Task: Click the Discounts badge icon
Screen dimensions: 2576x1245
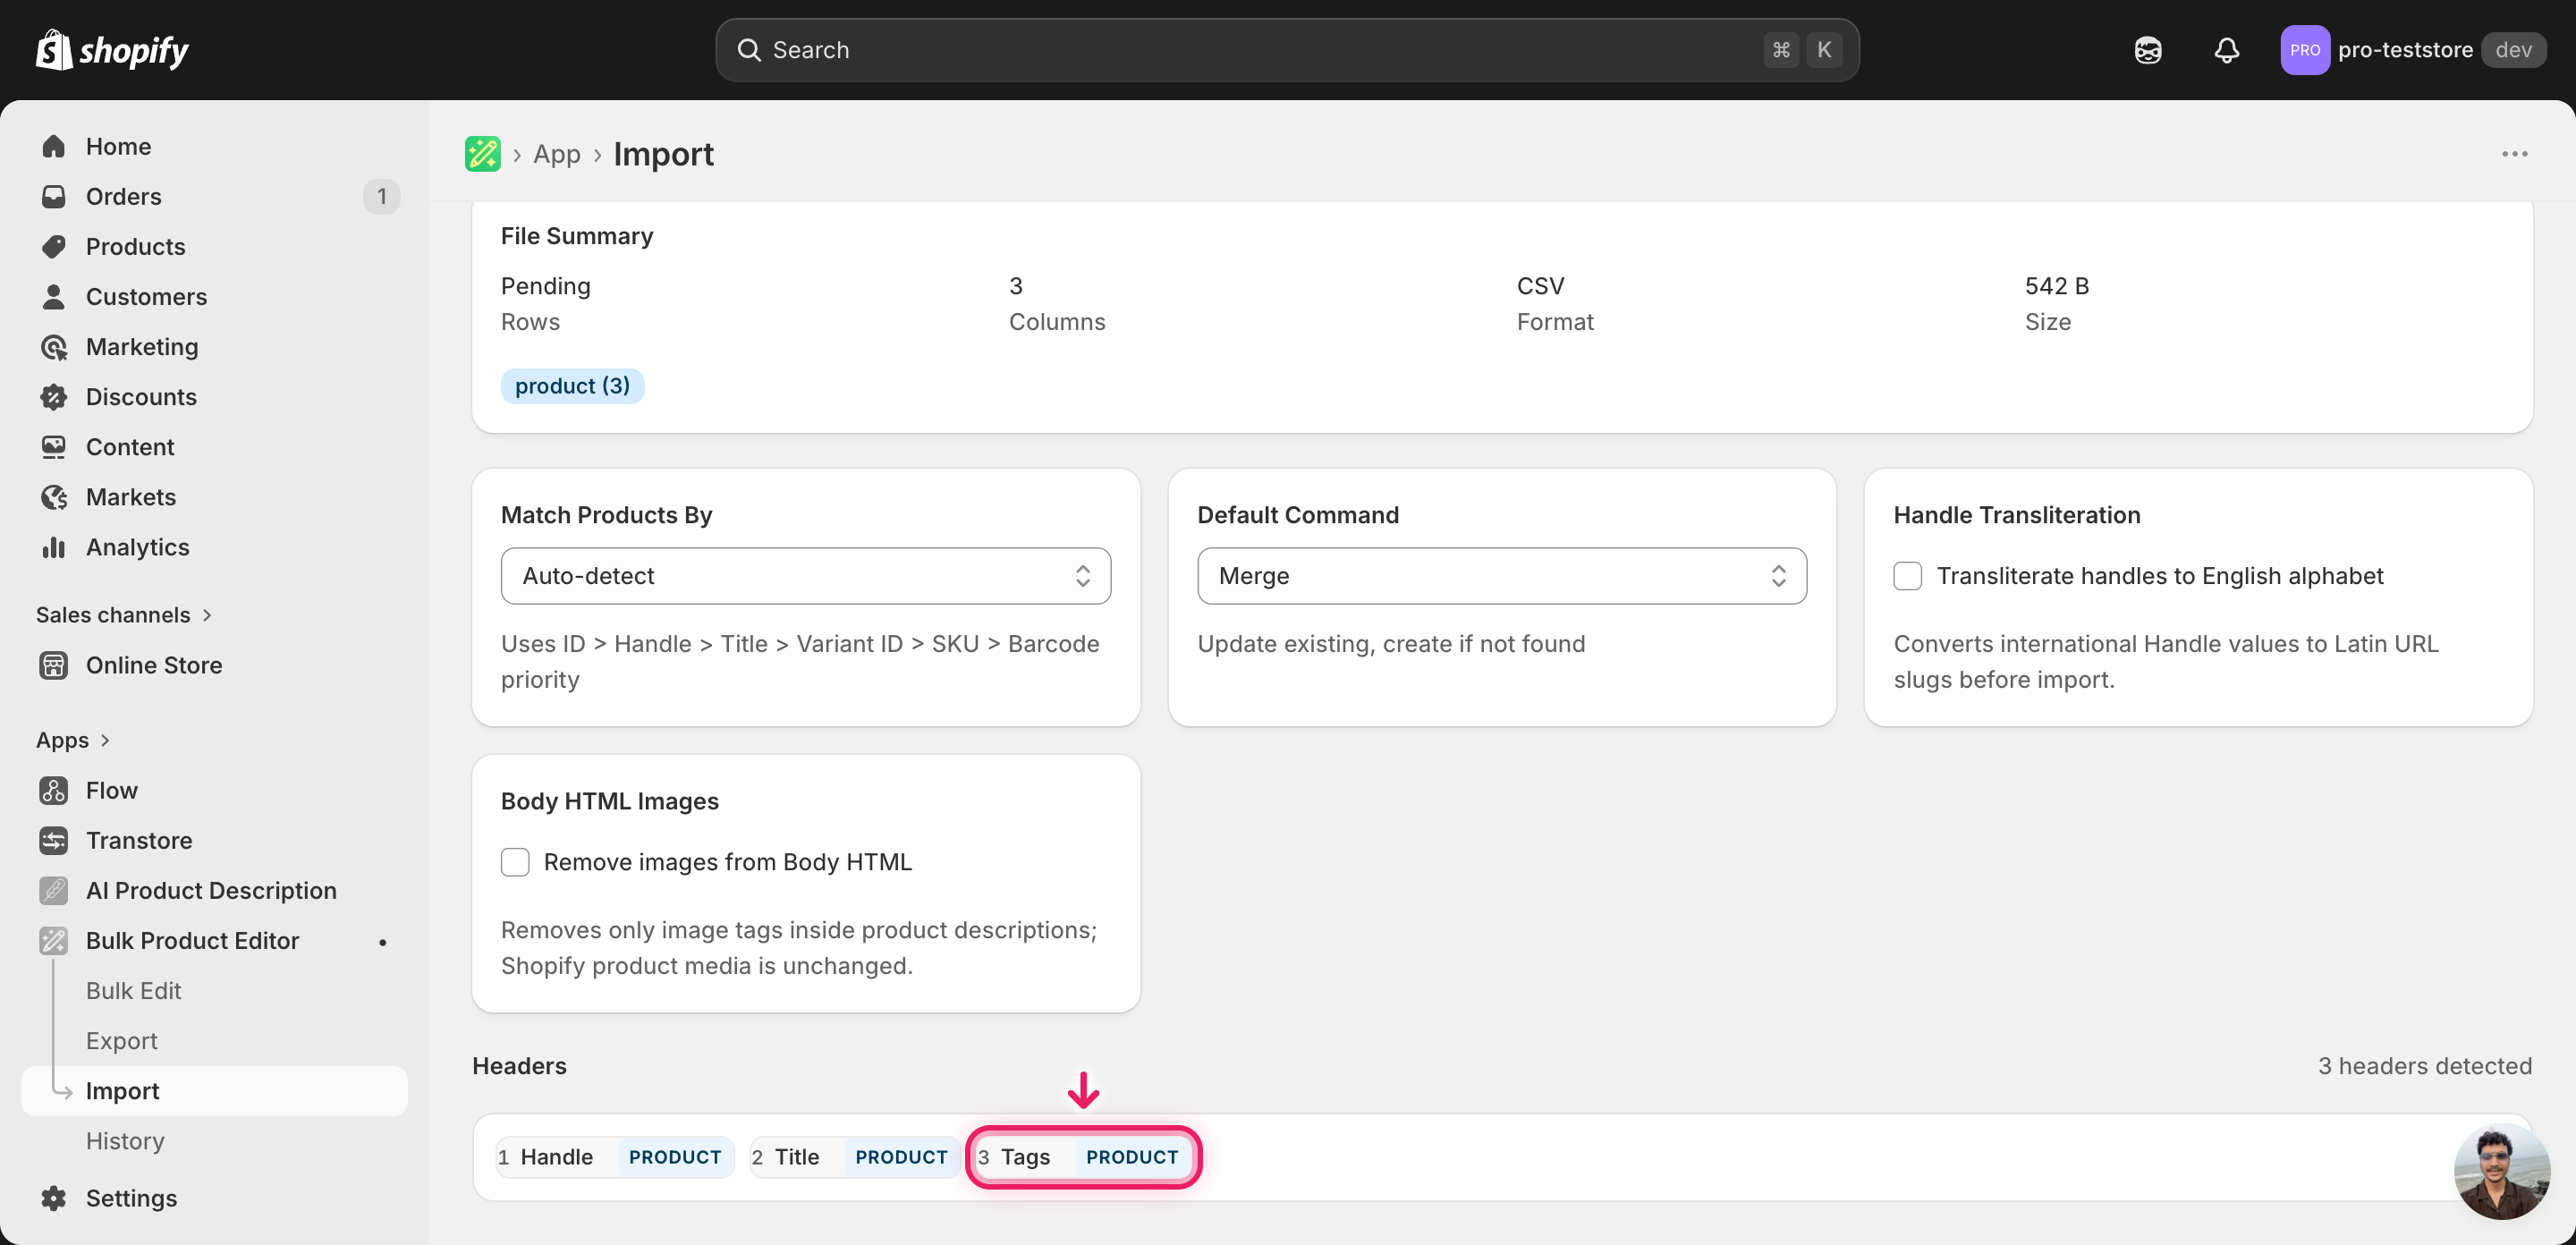Action: click(54, 396)
